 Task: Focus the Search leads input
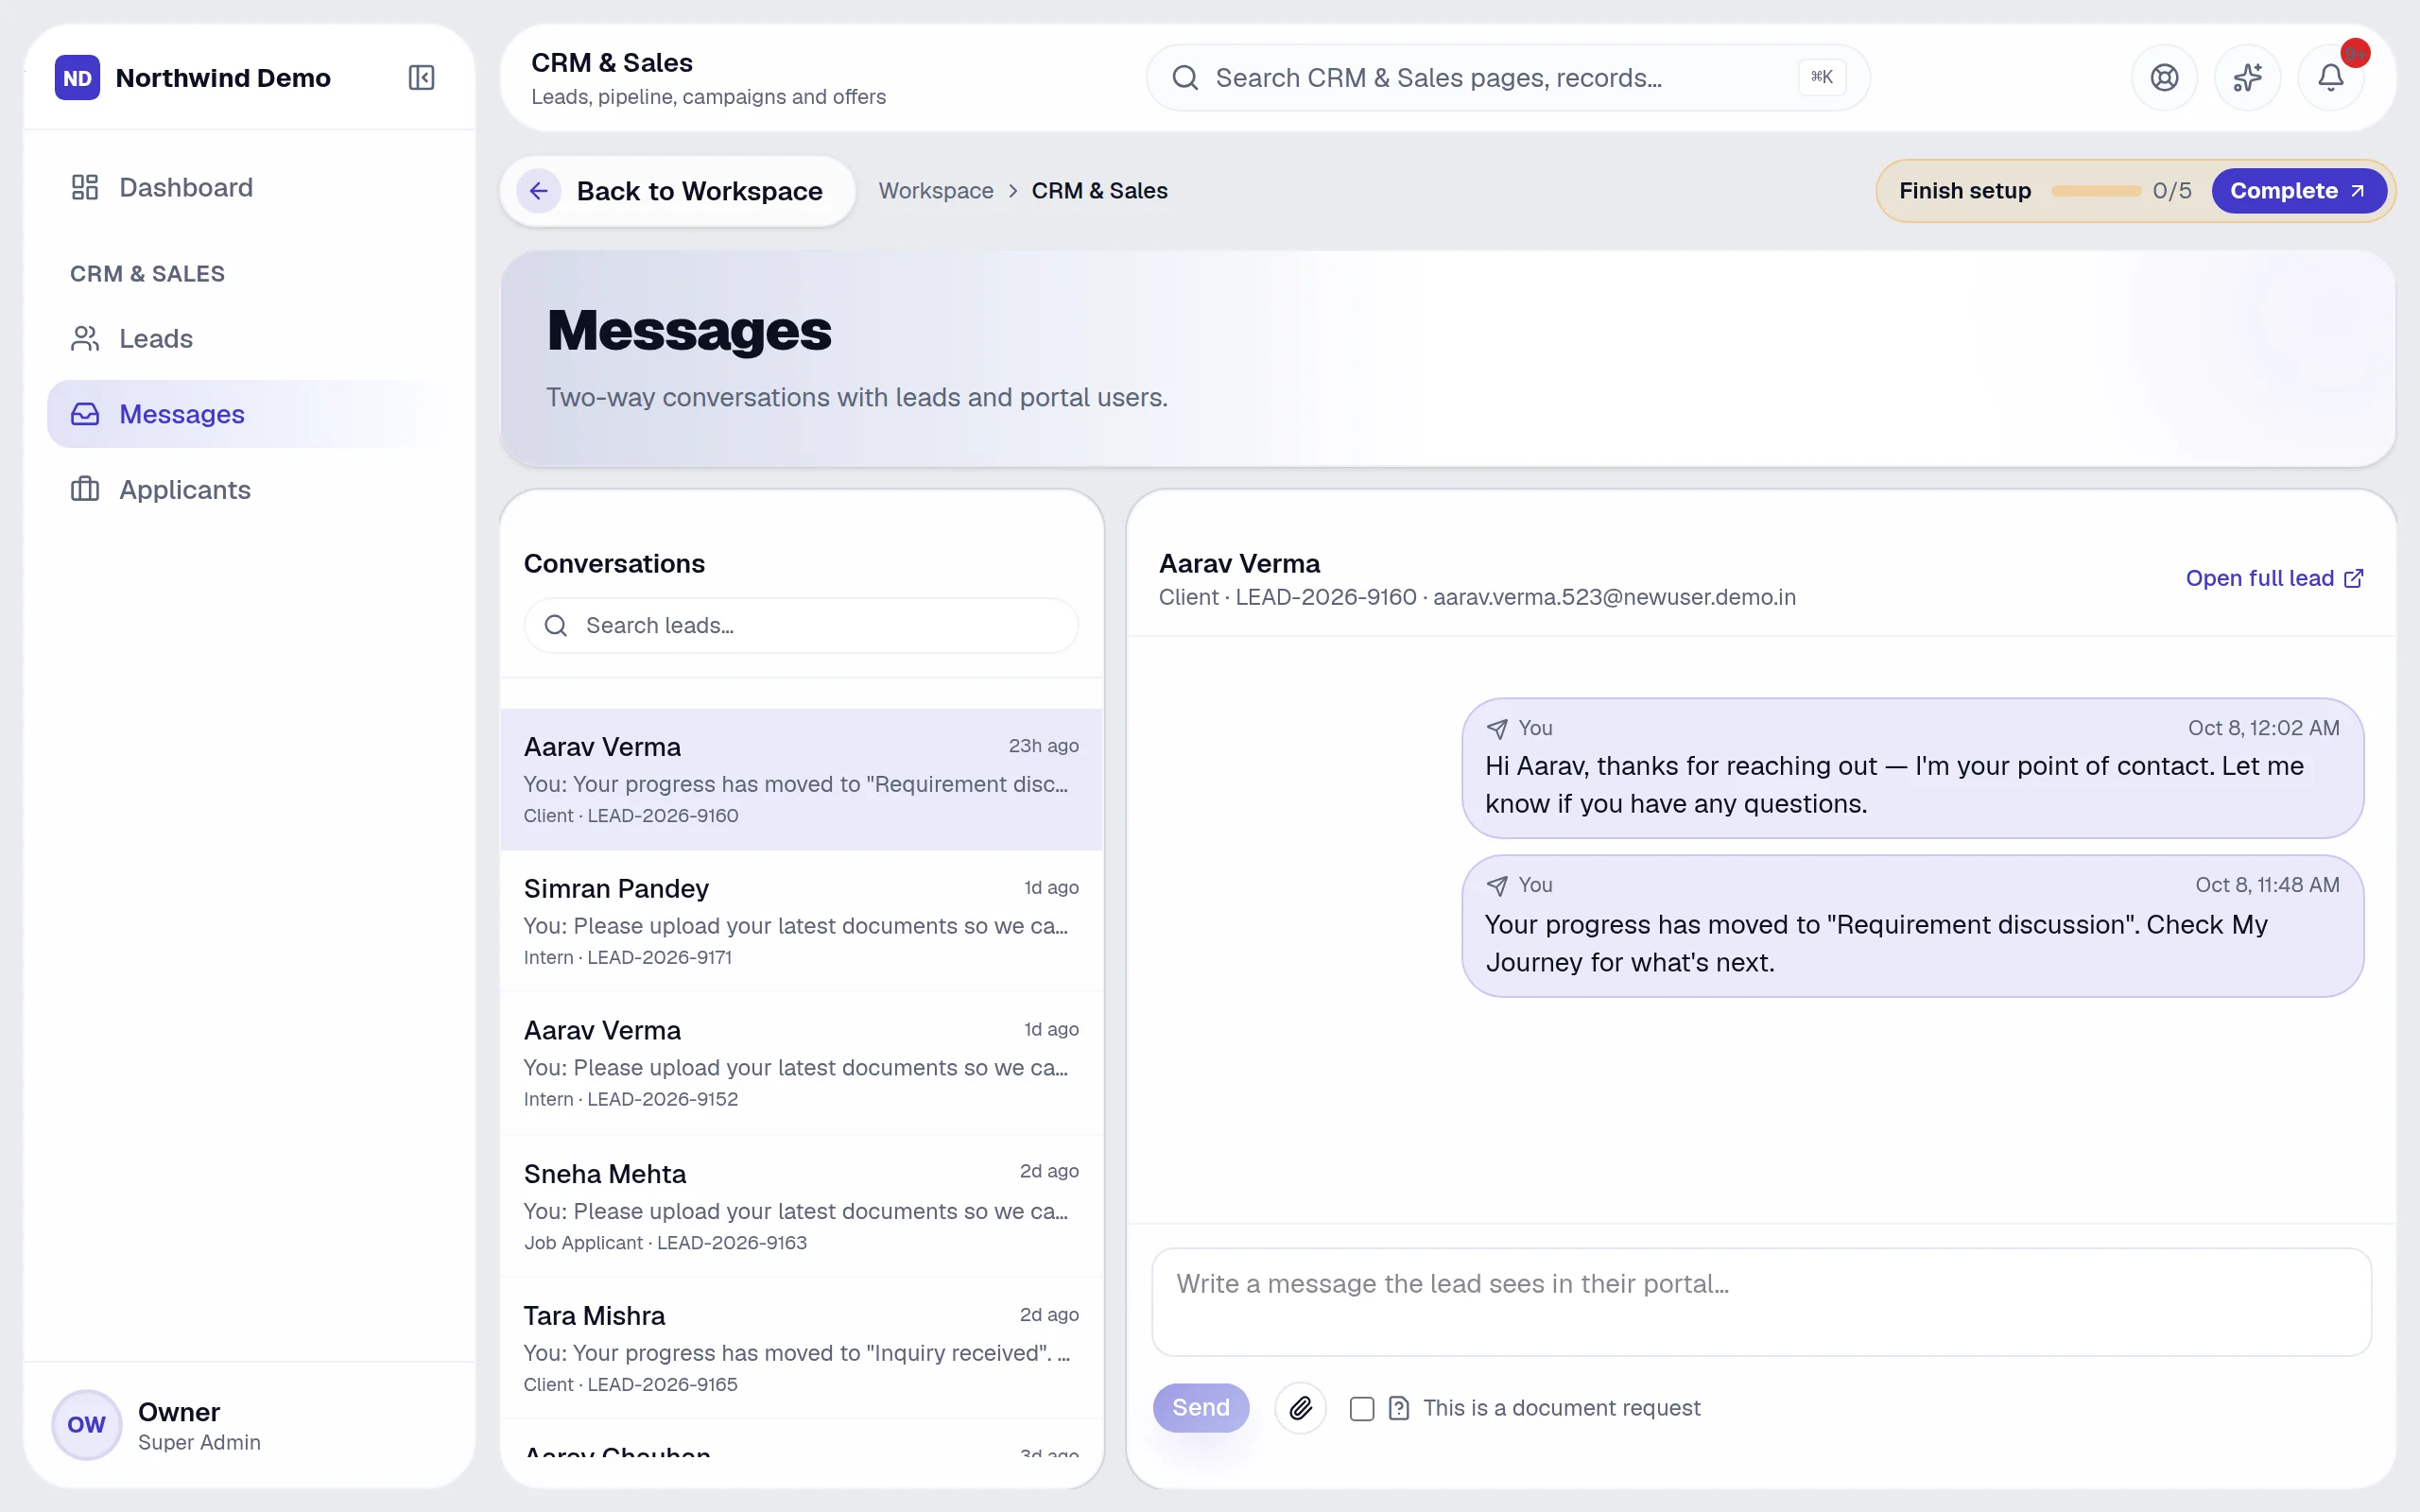pos(801,626)
